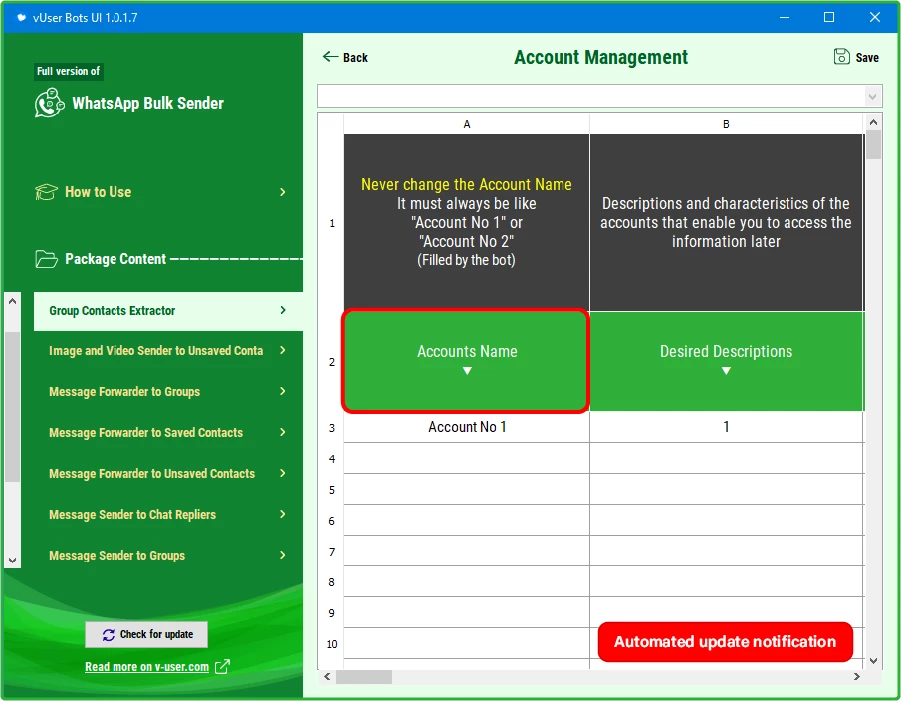Select column A header
This screenshot has width=901, height=701.
click(467, 124)
